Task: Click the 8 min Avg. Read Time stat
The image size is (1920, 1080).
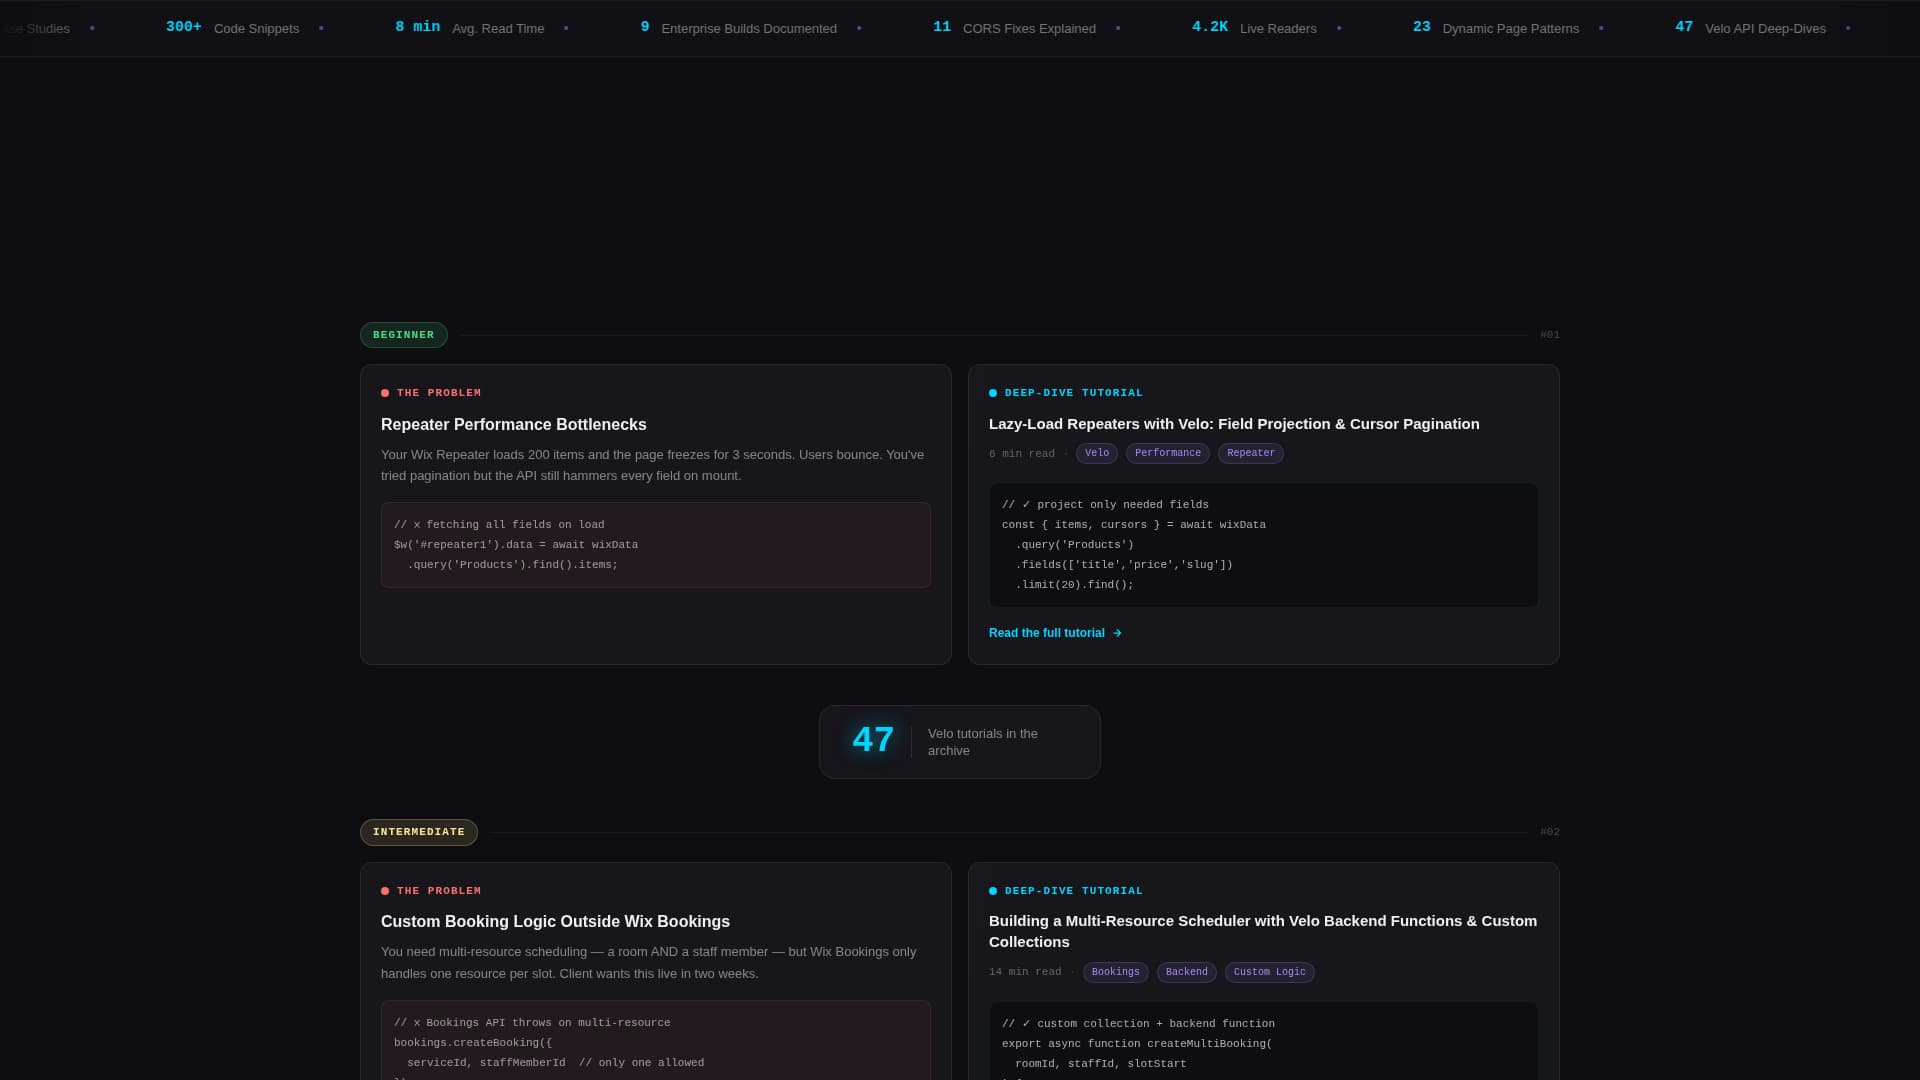Action: click(x=470, y=28)
